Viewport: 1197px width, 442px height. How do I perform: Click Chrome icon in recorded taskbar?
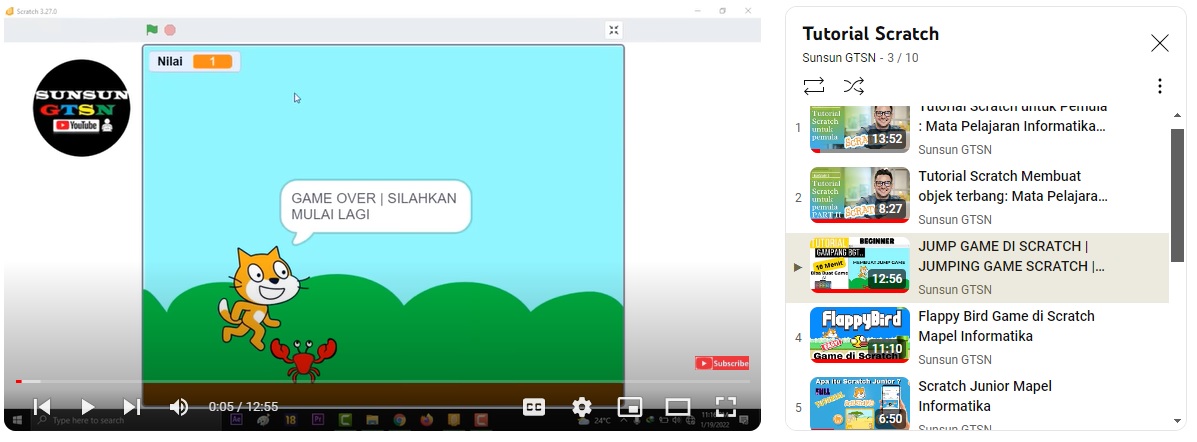click(x=399, y=419)
